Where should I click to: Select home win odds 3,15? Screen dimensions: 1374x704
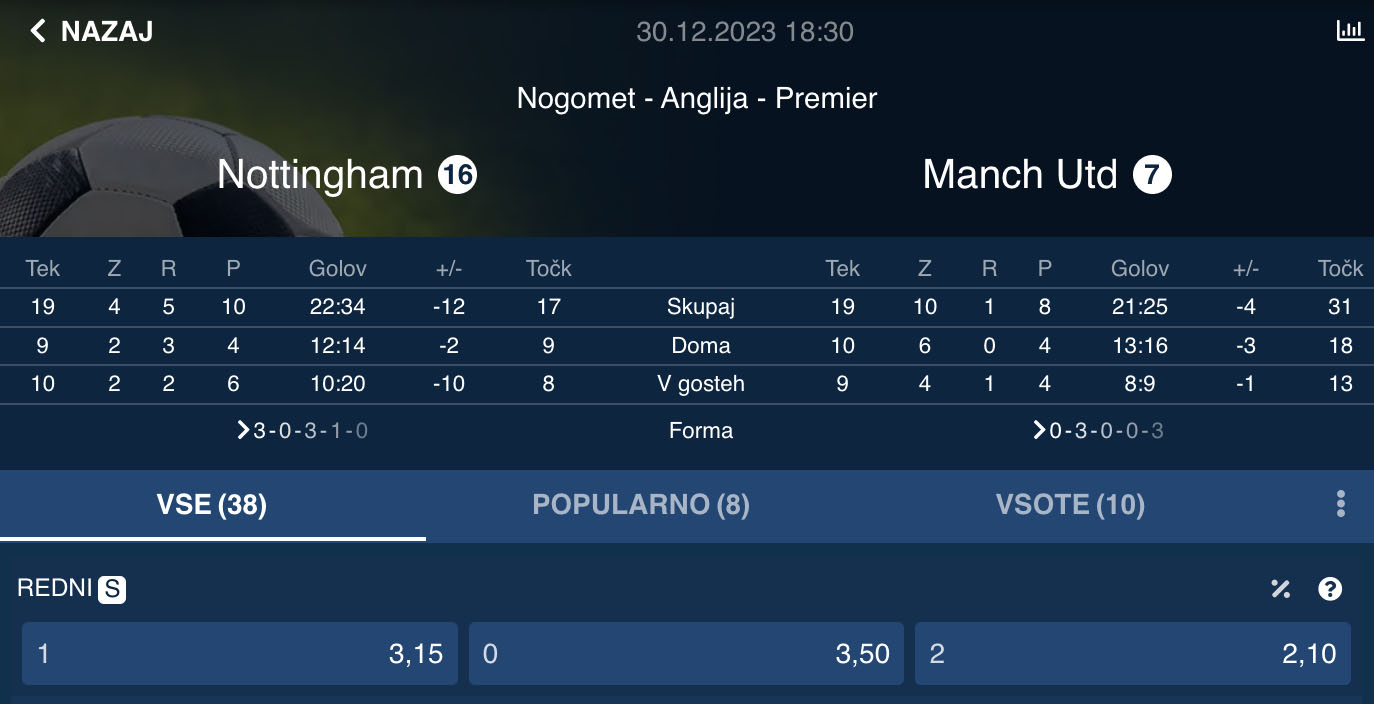240,654
